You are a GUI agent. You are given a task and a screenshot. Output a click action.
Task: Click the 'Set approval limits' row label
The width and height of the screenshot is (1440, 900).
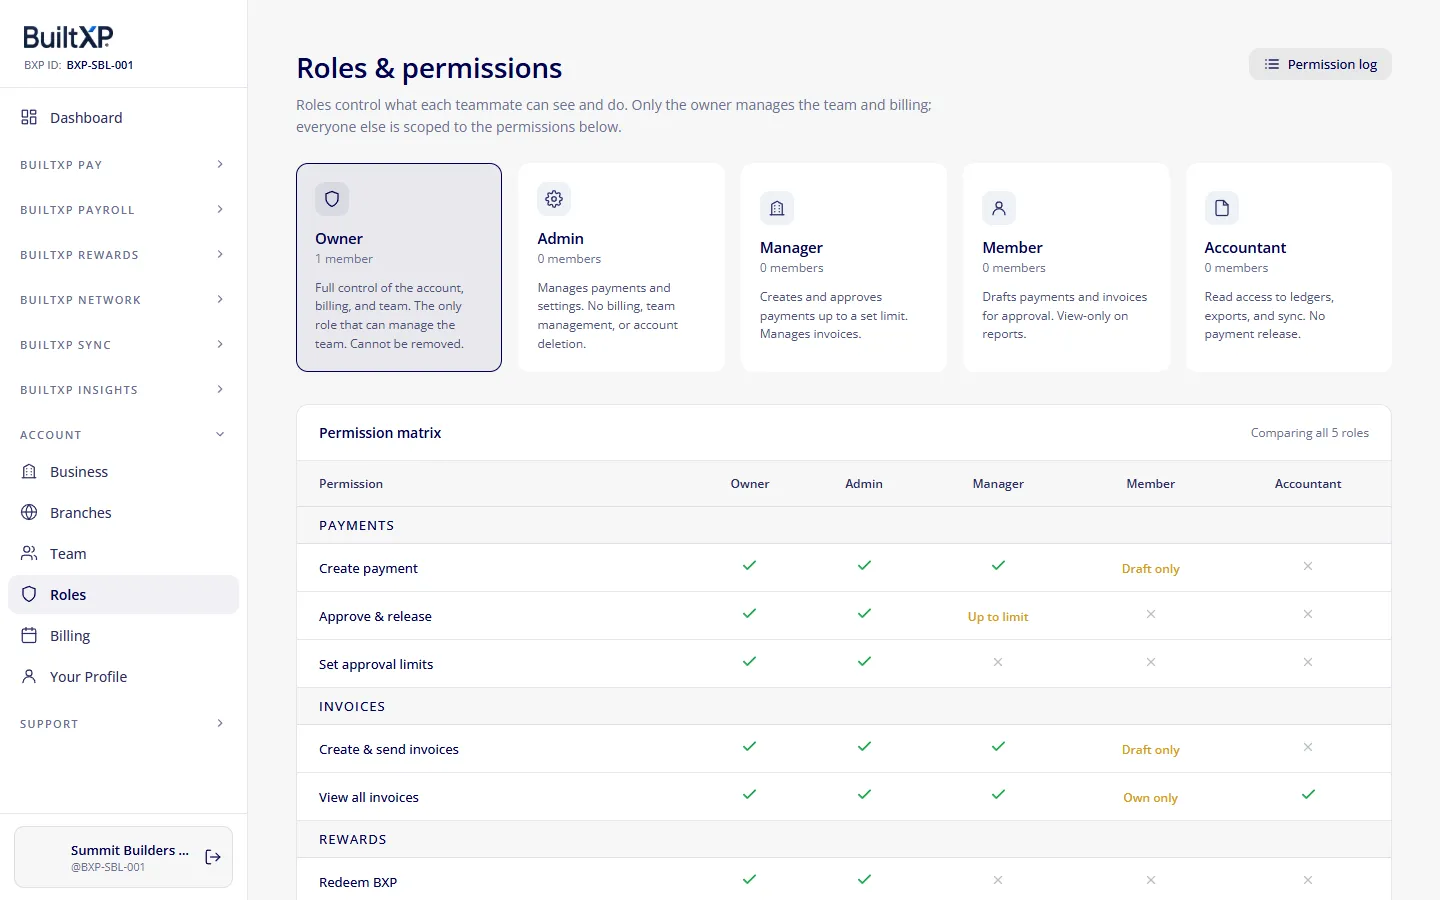tap(376, 664)
